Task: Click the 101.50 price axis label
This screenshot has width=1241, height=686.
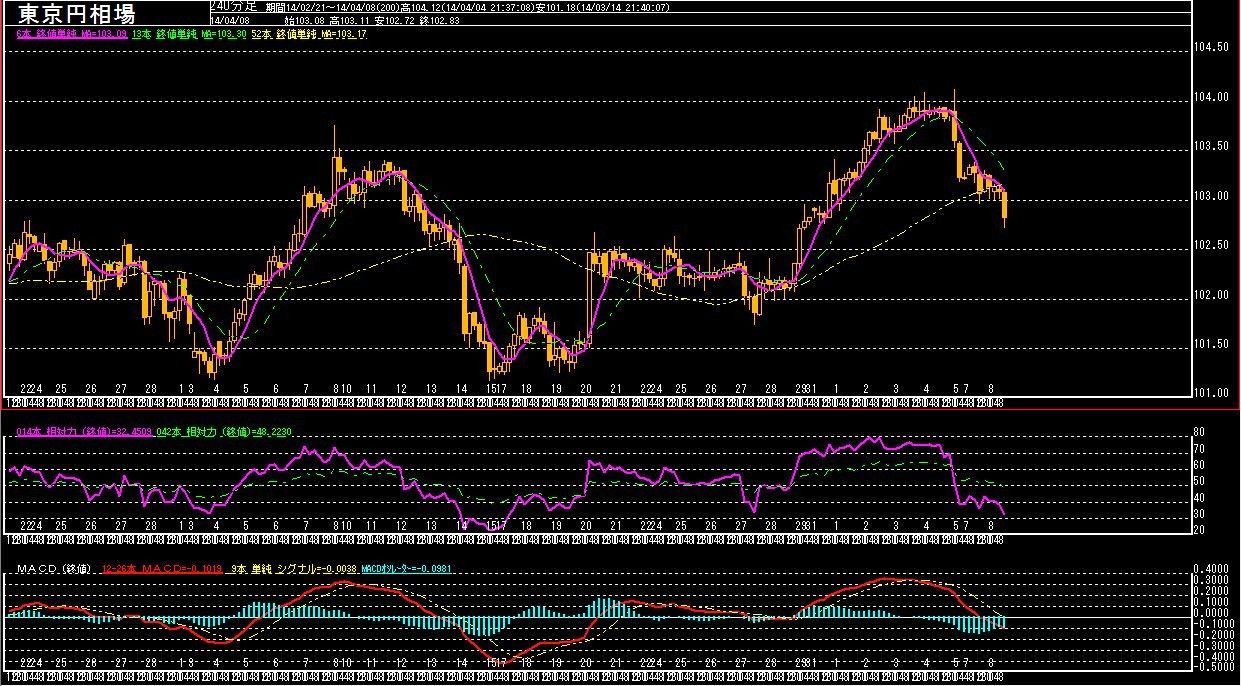Action: click(1213, 344)
